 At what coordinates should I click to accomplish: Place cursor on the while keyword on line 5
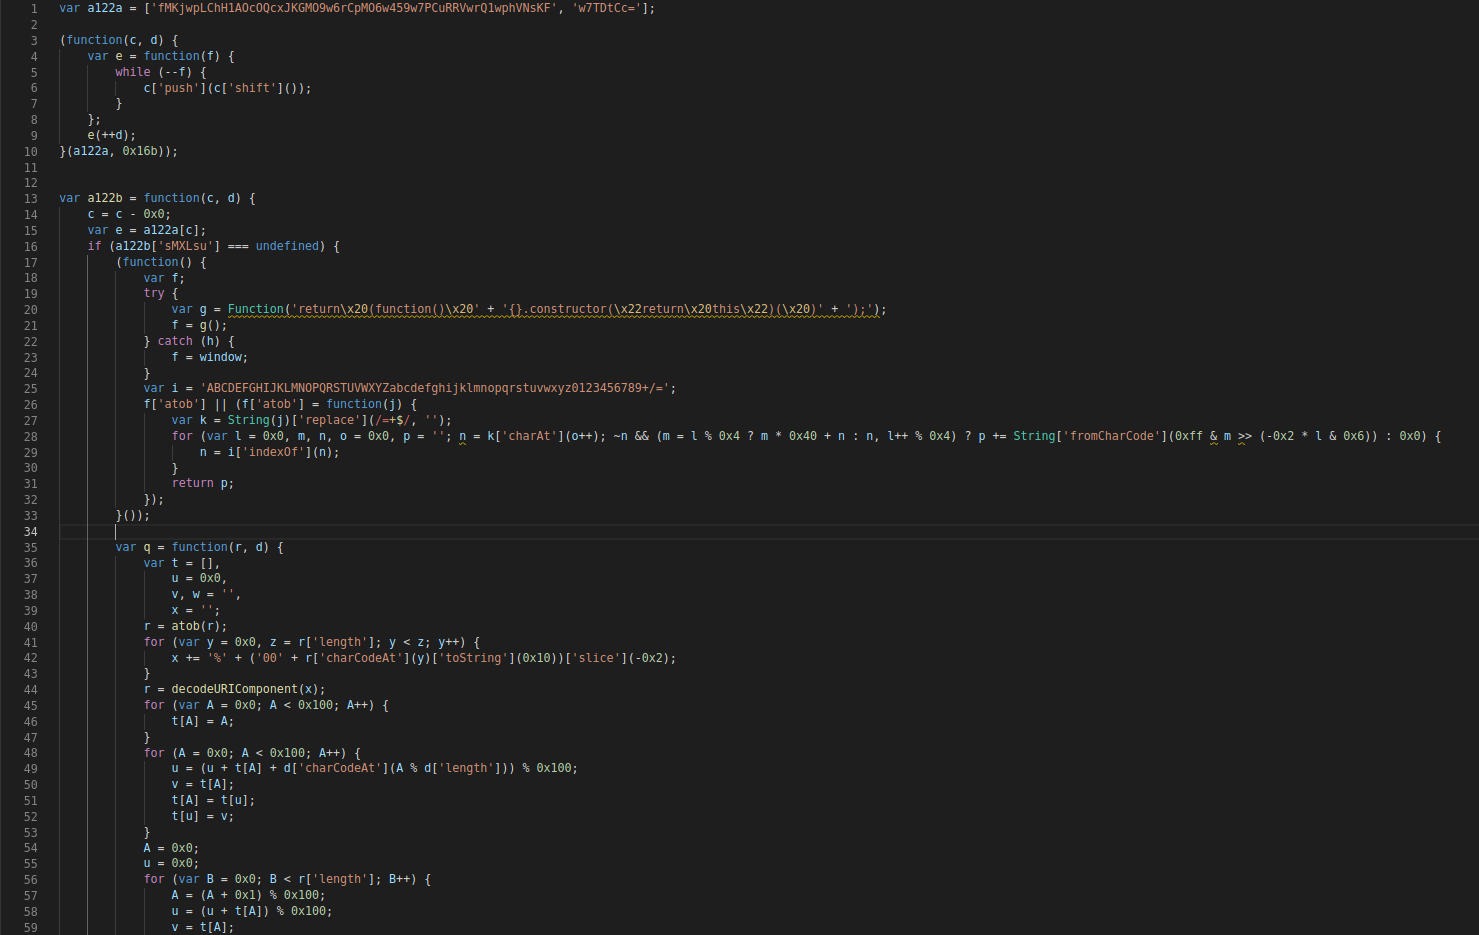(x=130, y=71)
